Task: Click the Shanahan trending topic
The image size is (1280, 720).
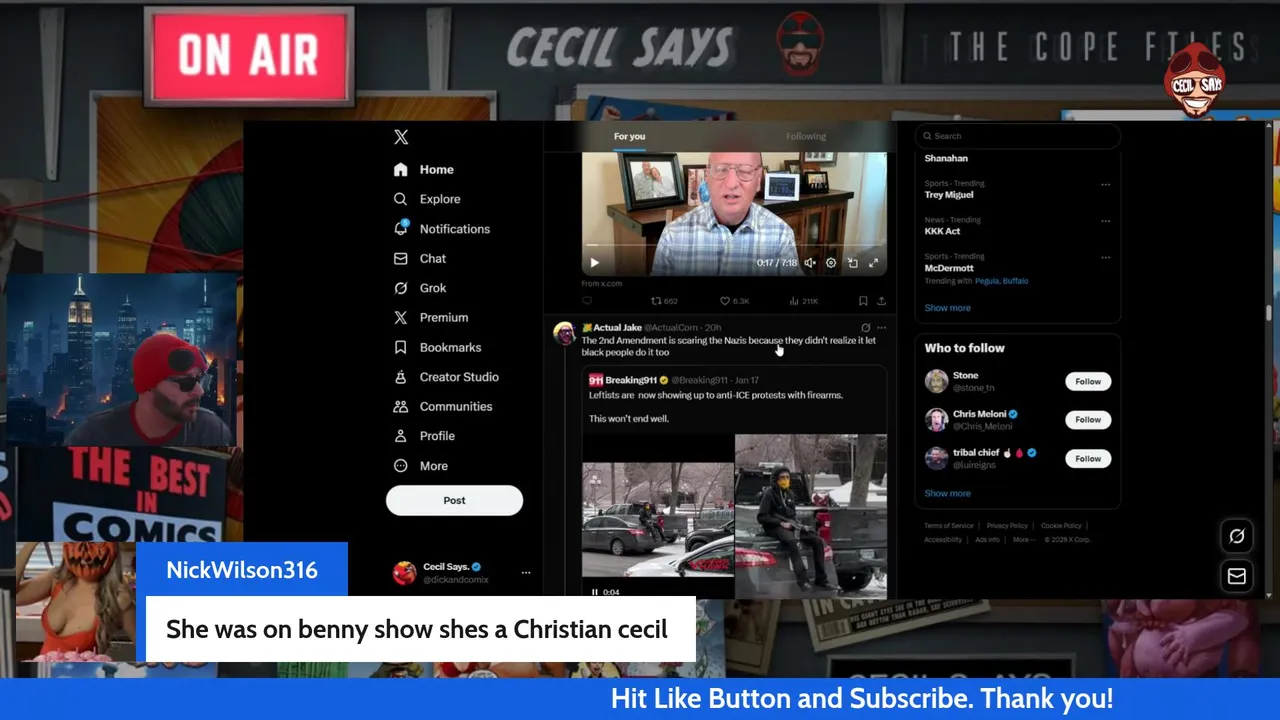Action: point(946,158)
